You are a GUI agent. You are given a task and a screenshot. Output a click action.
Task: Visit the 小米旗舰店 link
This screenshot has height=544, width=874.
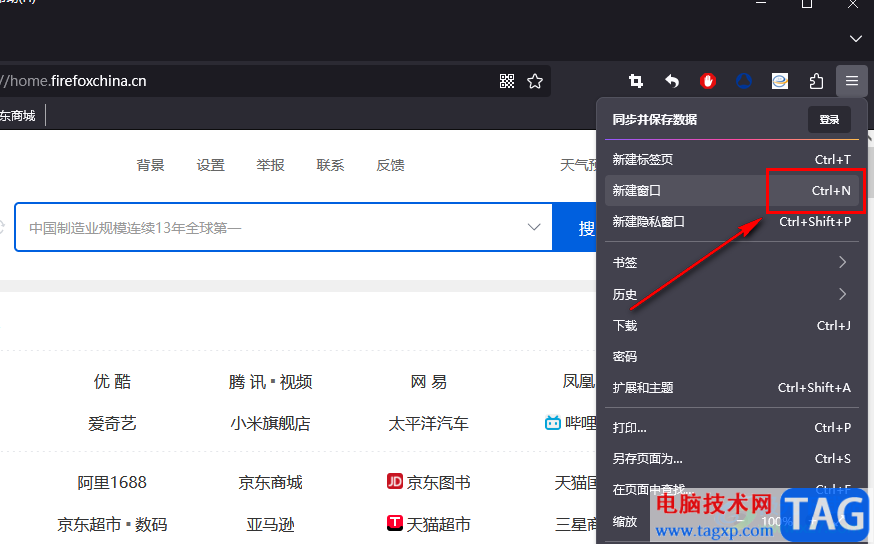pyautogui.click(x=270, y=424)
